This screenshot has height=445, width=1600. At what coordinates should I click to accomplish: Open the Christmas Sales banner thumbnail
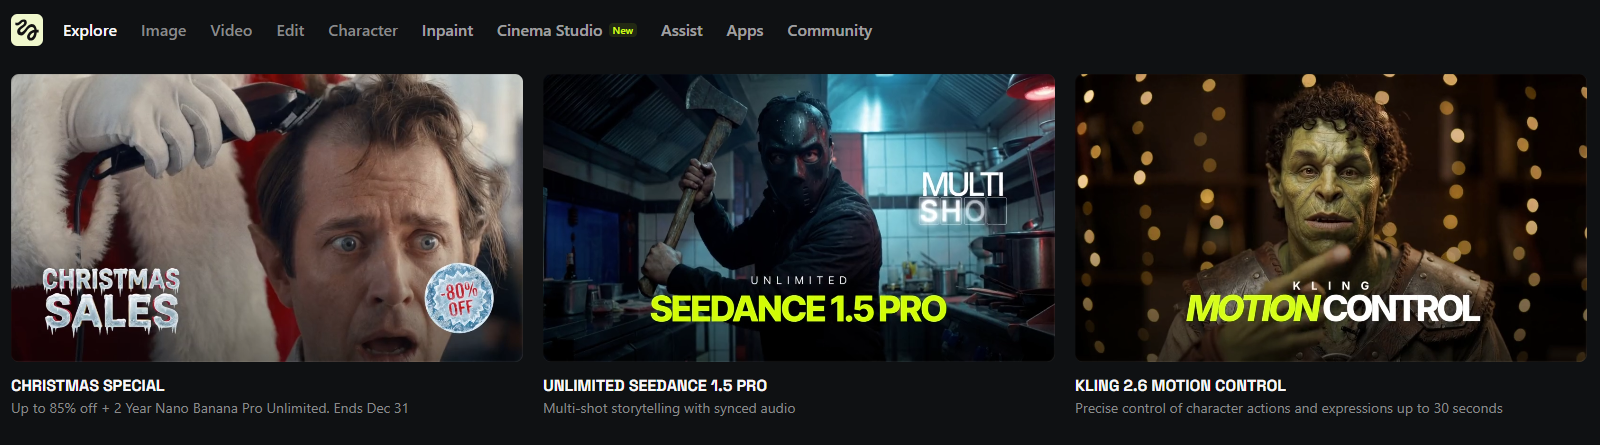[267, 218]
